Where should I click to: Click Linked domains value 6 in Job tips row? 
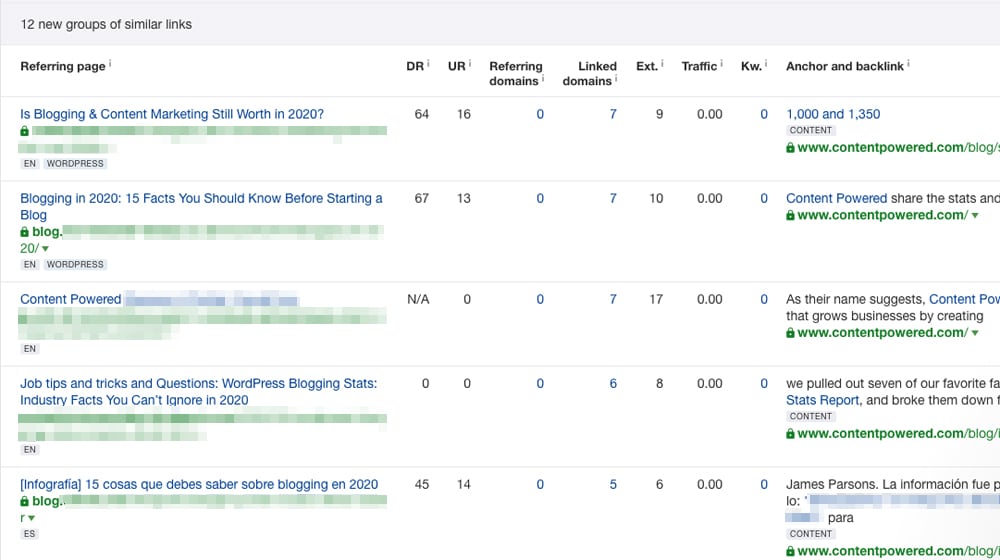pos(613,383)
